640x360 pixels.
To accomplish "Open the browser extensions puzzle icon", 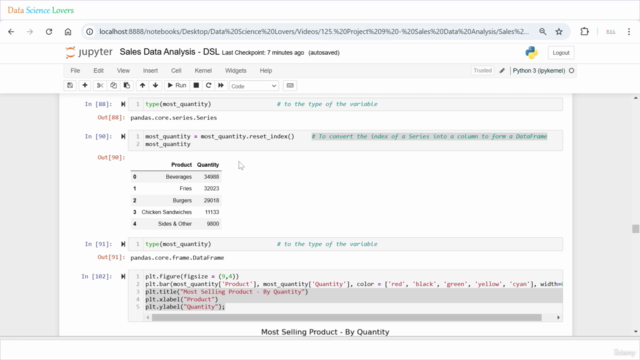I will 584,31.
